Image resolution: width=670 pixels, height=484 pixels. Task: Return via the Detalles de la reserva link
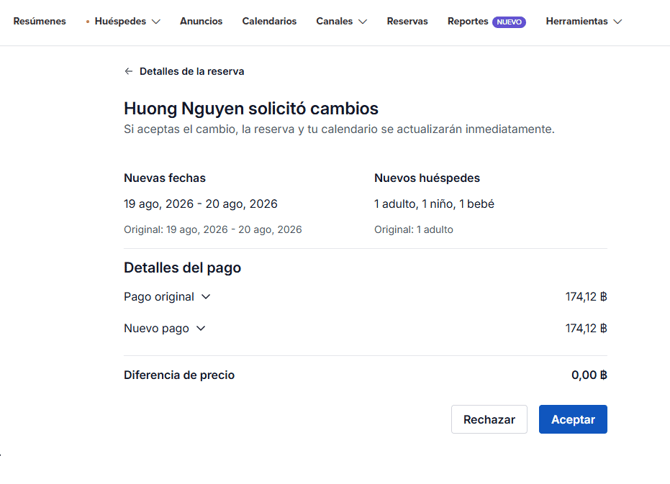[191, 72]
